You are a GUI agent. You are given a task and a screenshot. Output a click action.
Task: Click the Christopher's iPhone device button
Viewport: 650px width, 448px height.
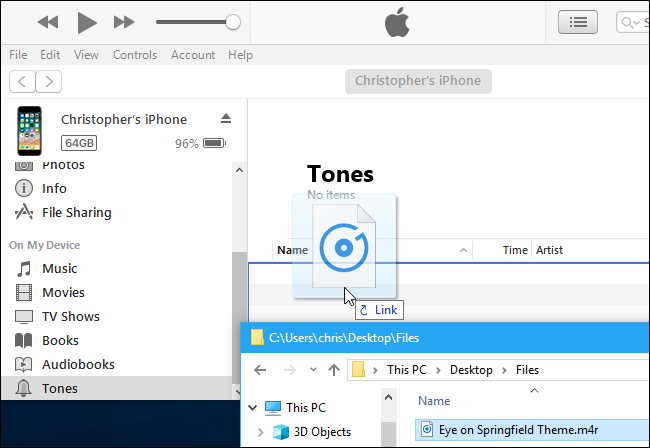[x=418, y=81]
